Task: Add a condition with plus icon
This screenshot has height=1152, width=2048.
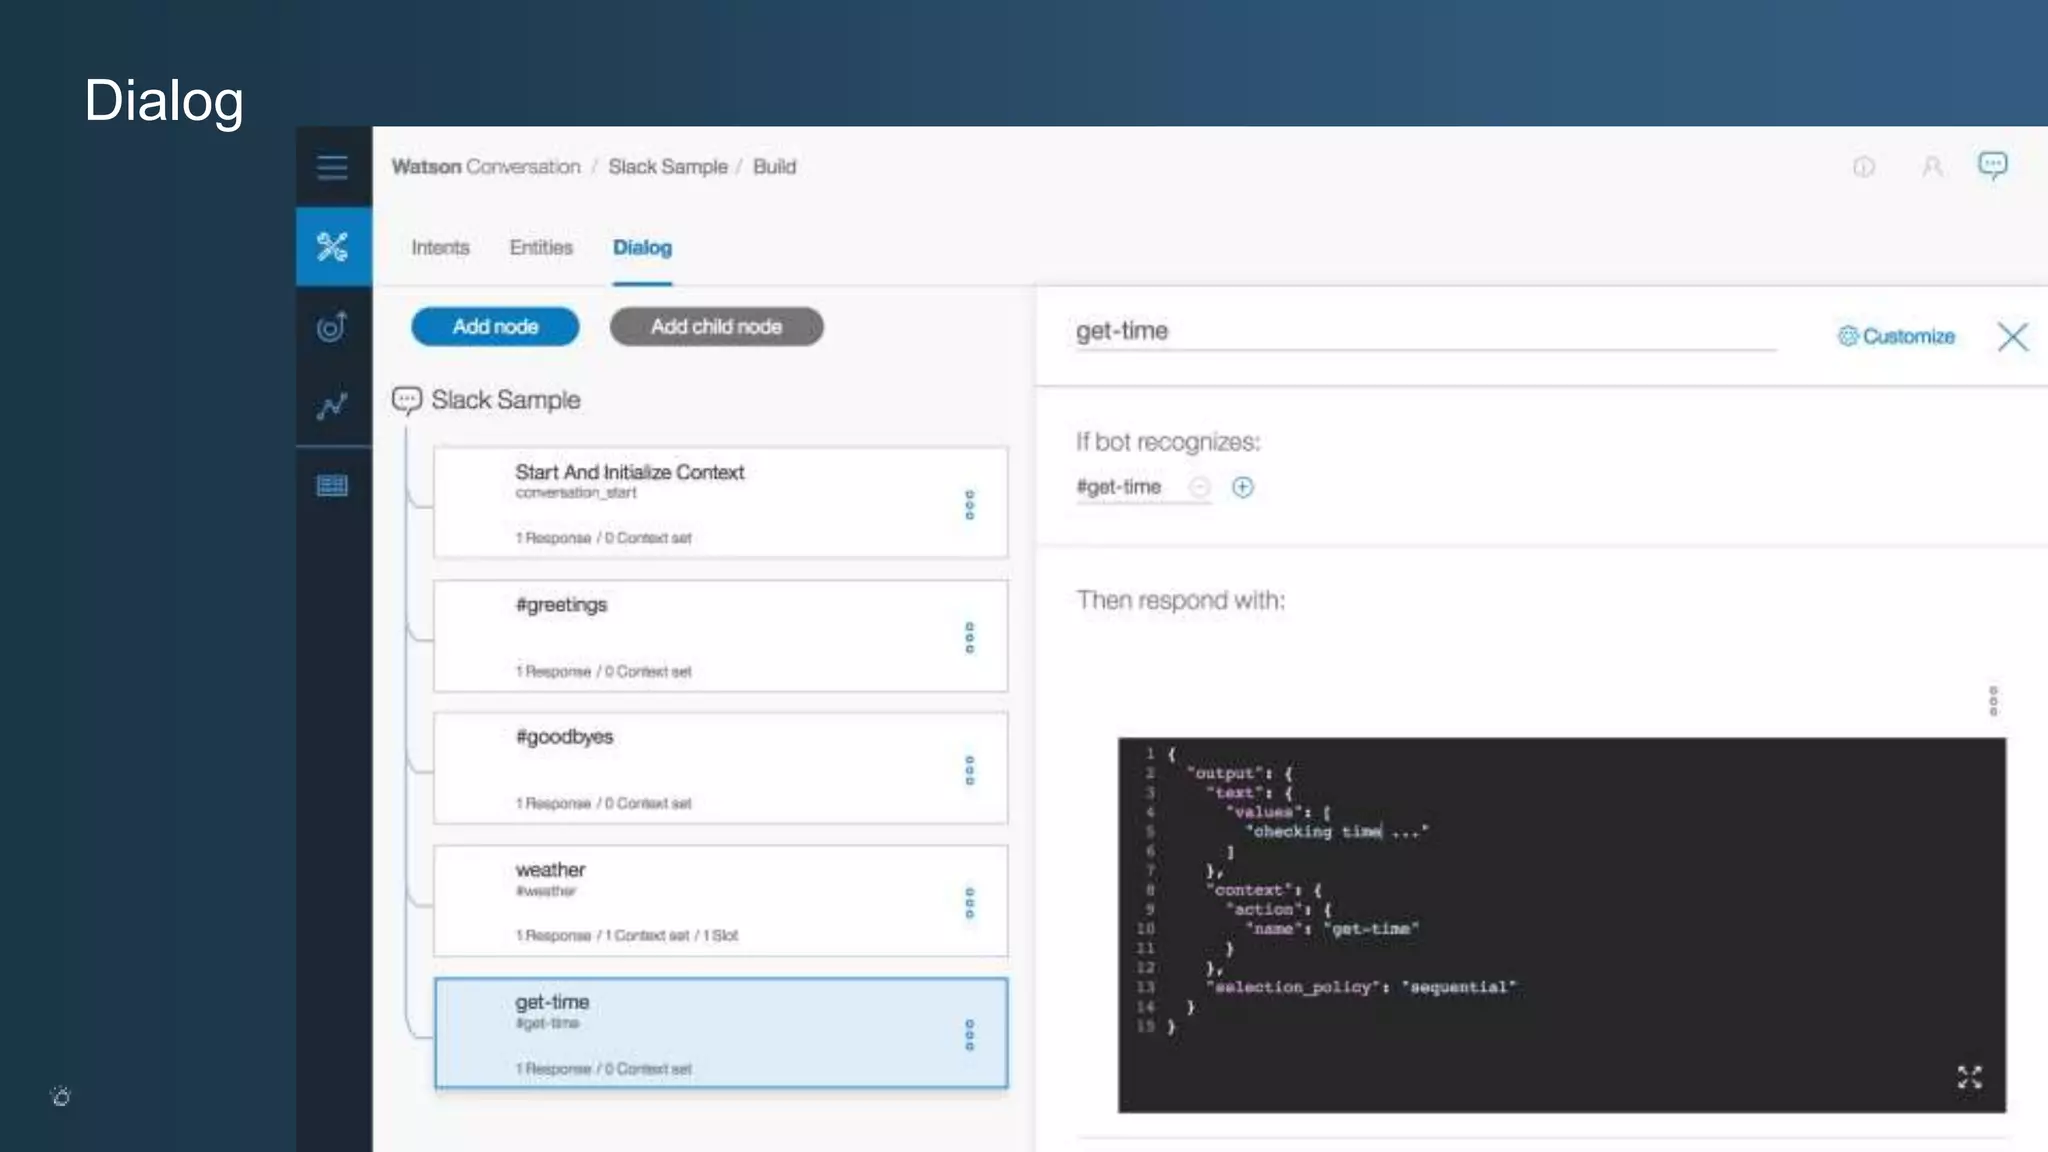Action: click(1242, 487)
